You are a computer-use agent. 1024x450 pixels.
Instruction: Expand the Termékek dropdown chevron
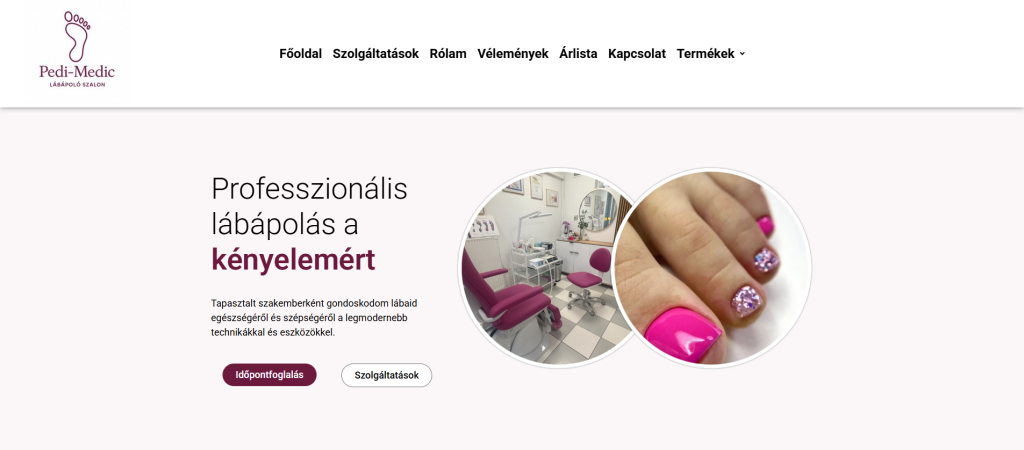click(742, 54)
